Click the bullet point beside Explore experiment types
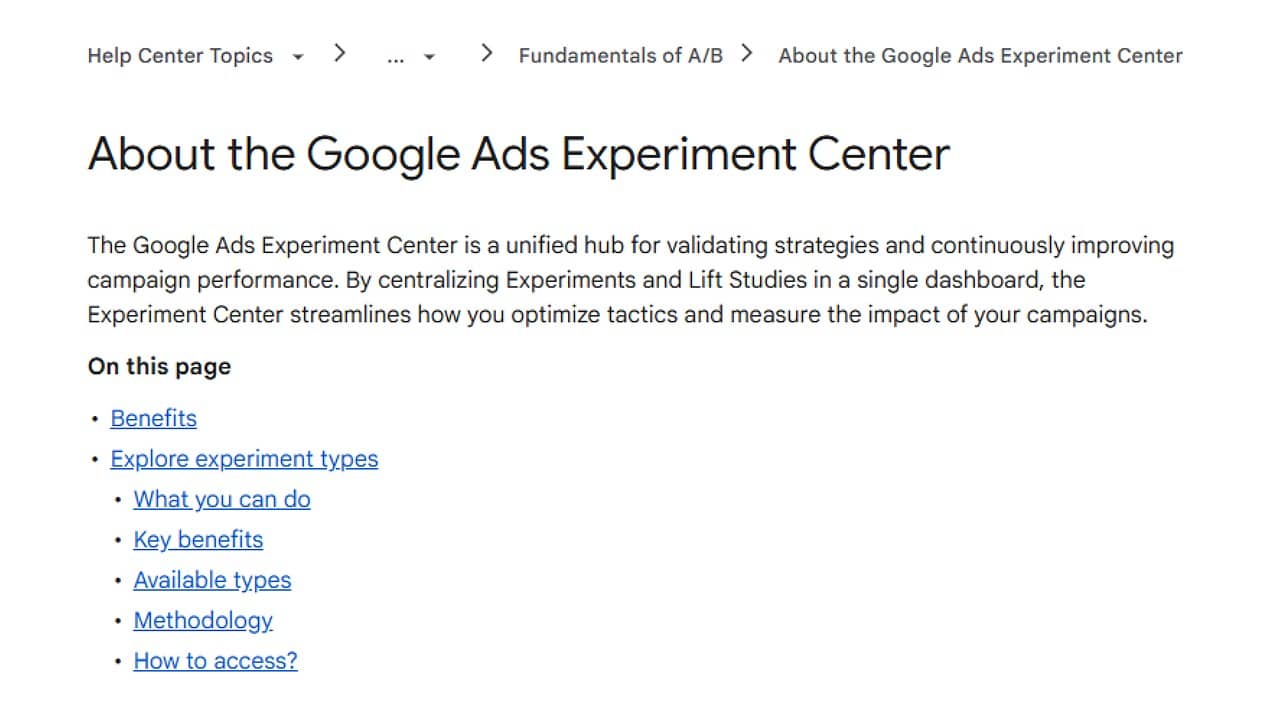 click(95, 460)
